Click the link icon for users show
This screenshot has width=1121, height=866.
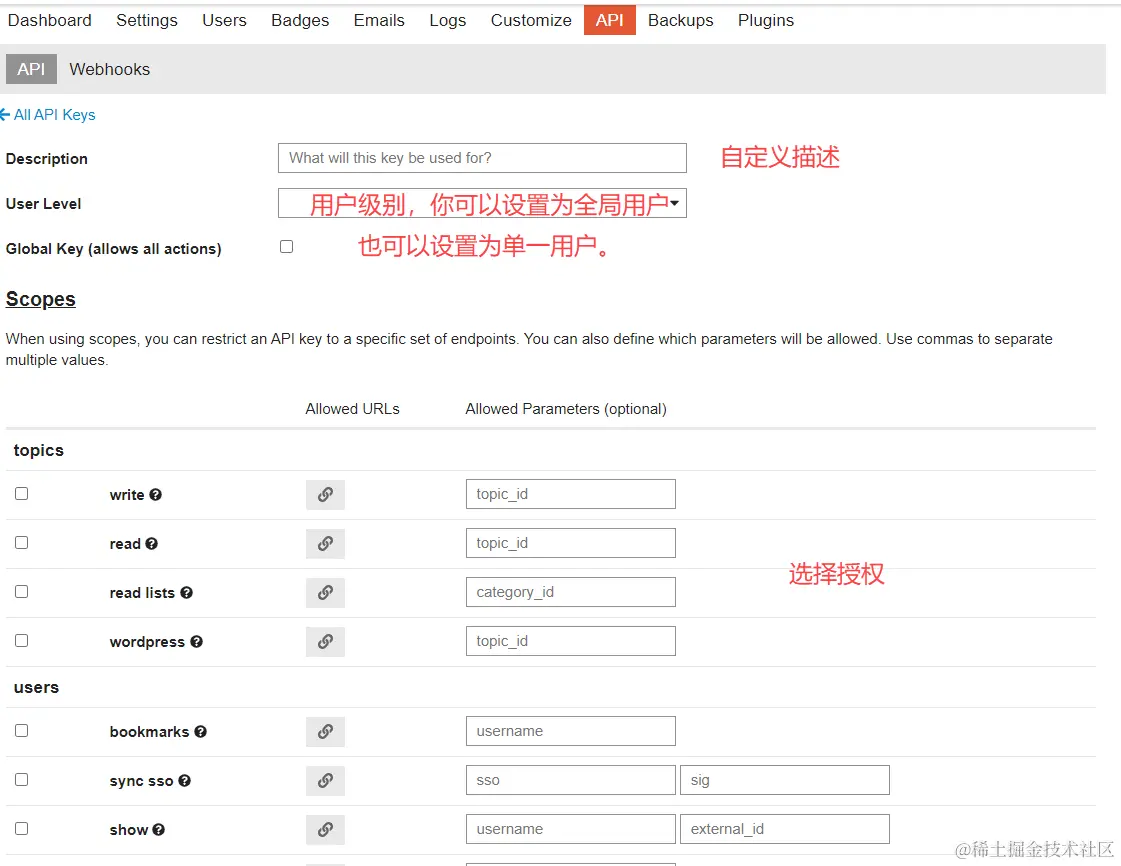(x=325, y=830)
